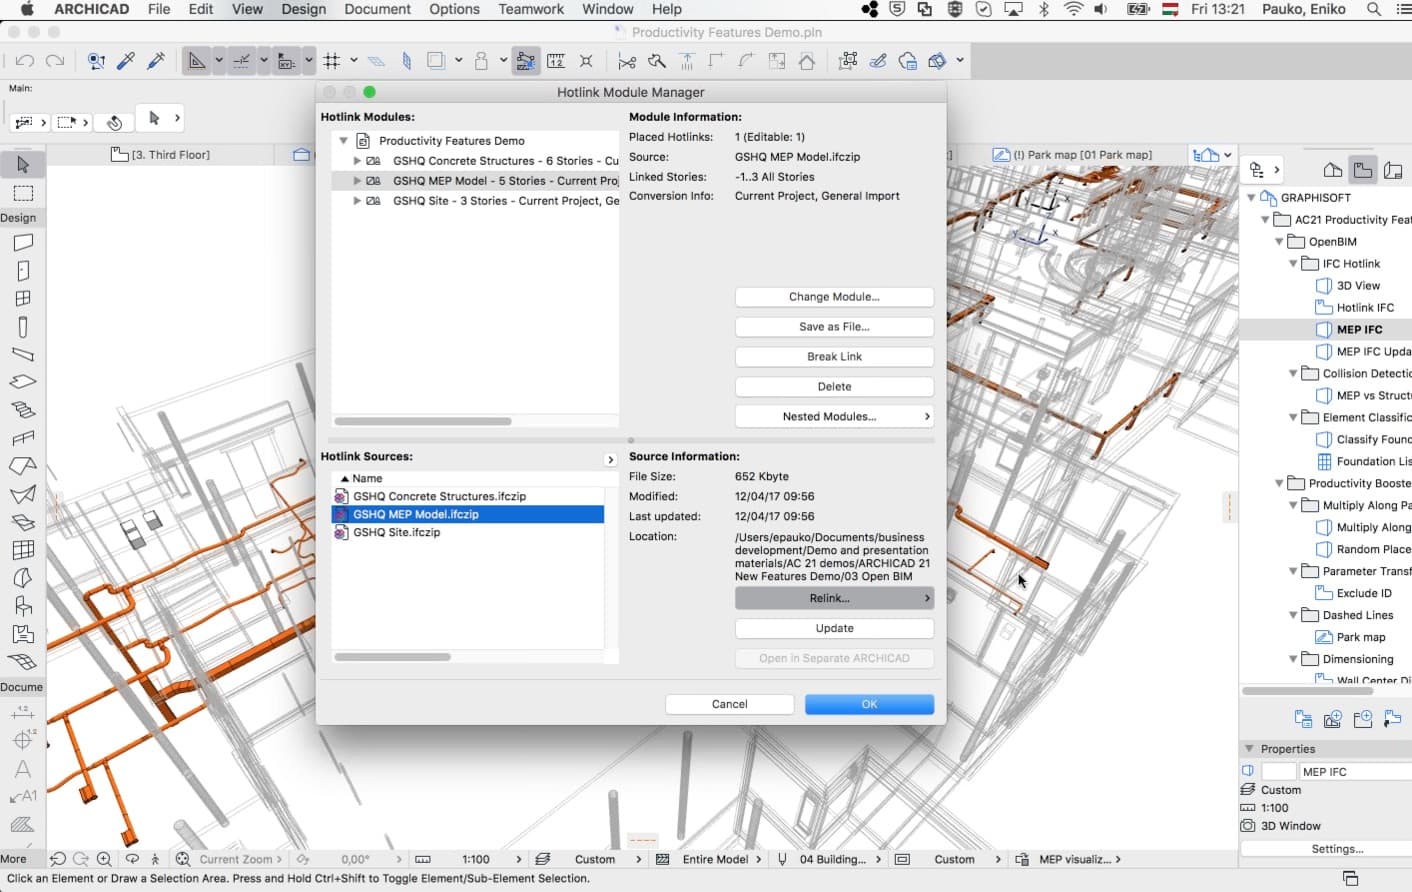Image resolution: width=1412 pixels, height=892 pixels.
Task: Activate the Dimension tool
Action: coord(23,712)
